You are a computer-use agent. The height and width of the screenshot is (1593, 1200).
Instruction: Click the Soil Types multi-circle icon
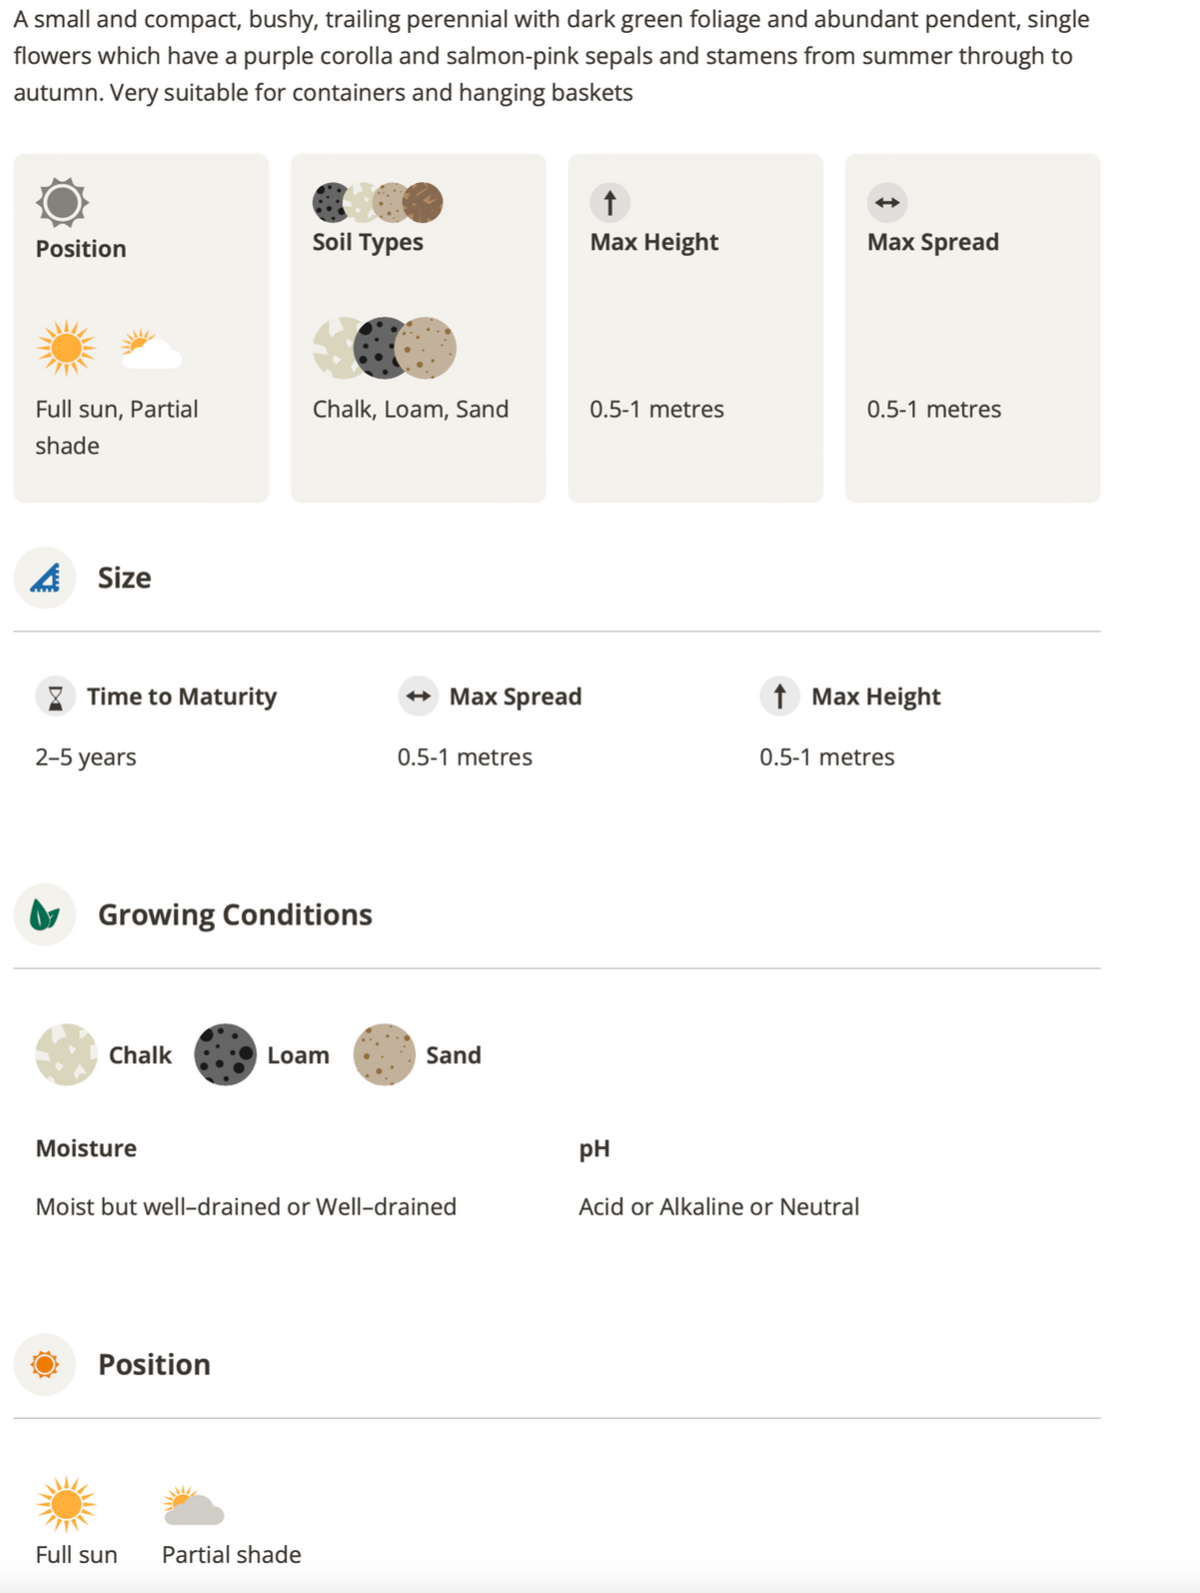(x=378, y=202)
